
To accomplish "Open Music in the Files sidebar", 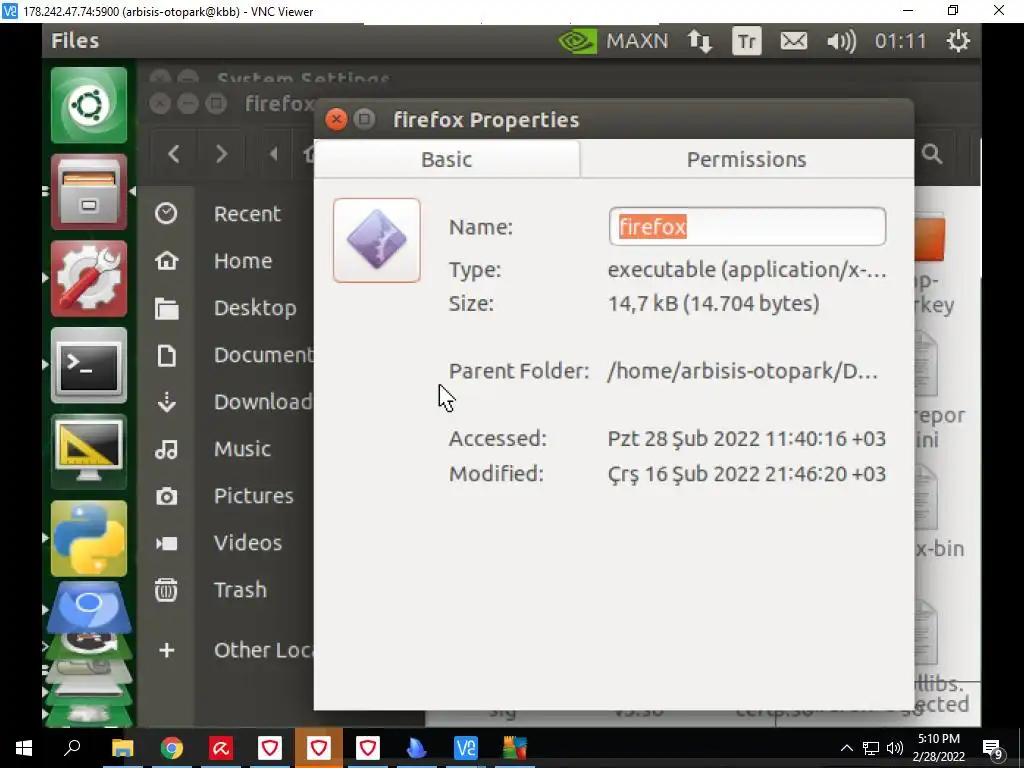I will pyautogui.click(x=242, y=449).
